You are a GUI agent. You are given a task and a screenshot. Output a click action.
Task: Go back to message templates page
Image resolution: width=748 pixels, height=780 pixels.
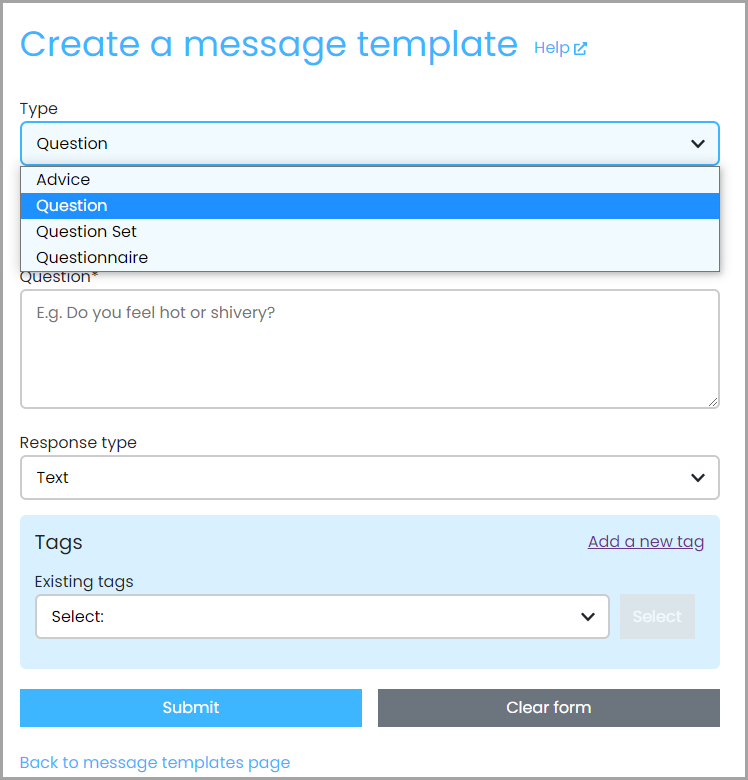pos(155,763)
